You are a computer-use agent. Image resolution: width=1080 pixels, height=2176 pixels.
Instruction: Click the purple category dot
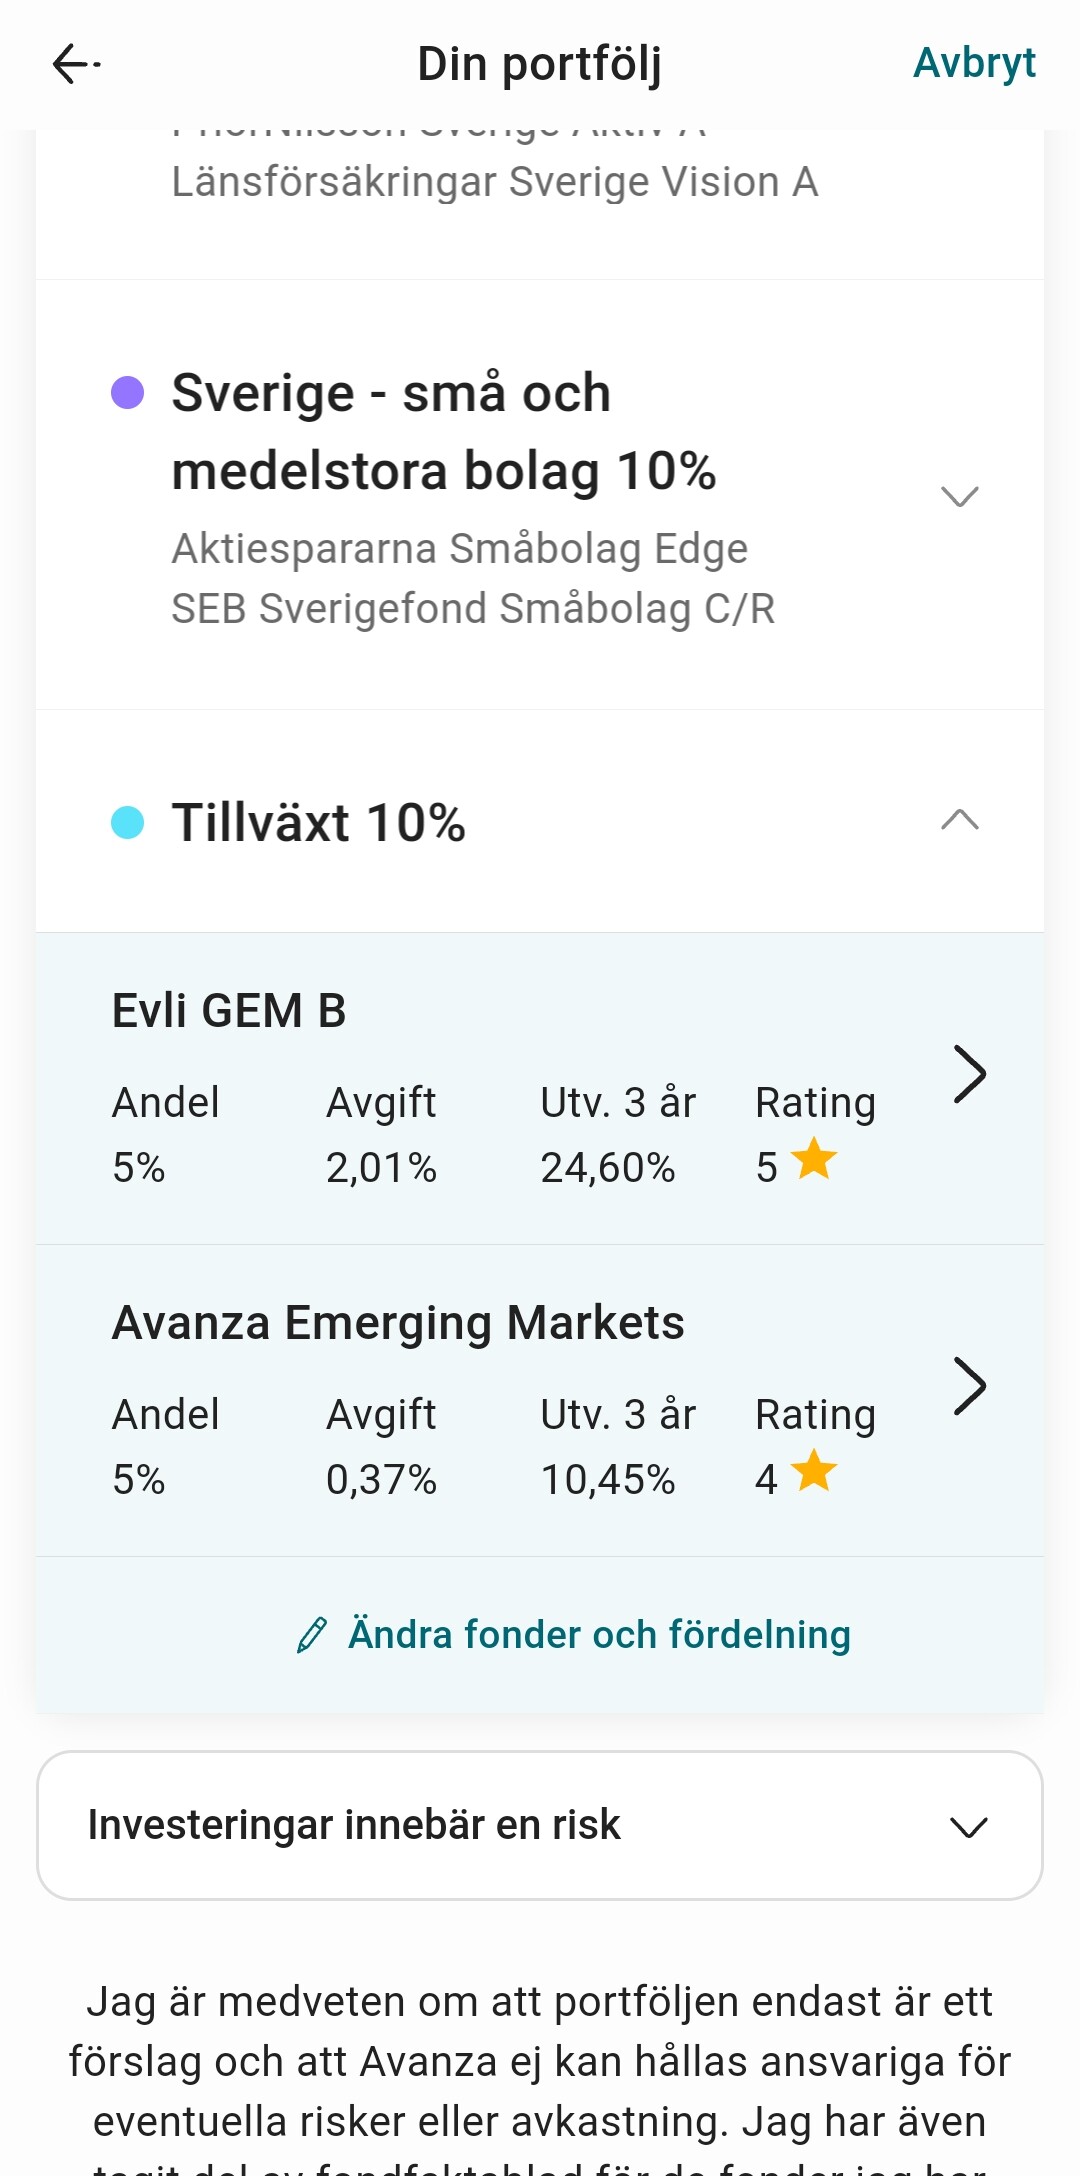click(127, 393)
